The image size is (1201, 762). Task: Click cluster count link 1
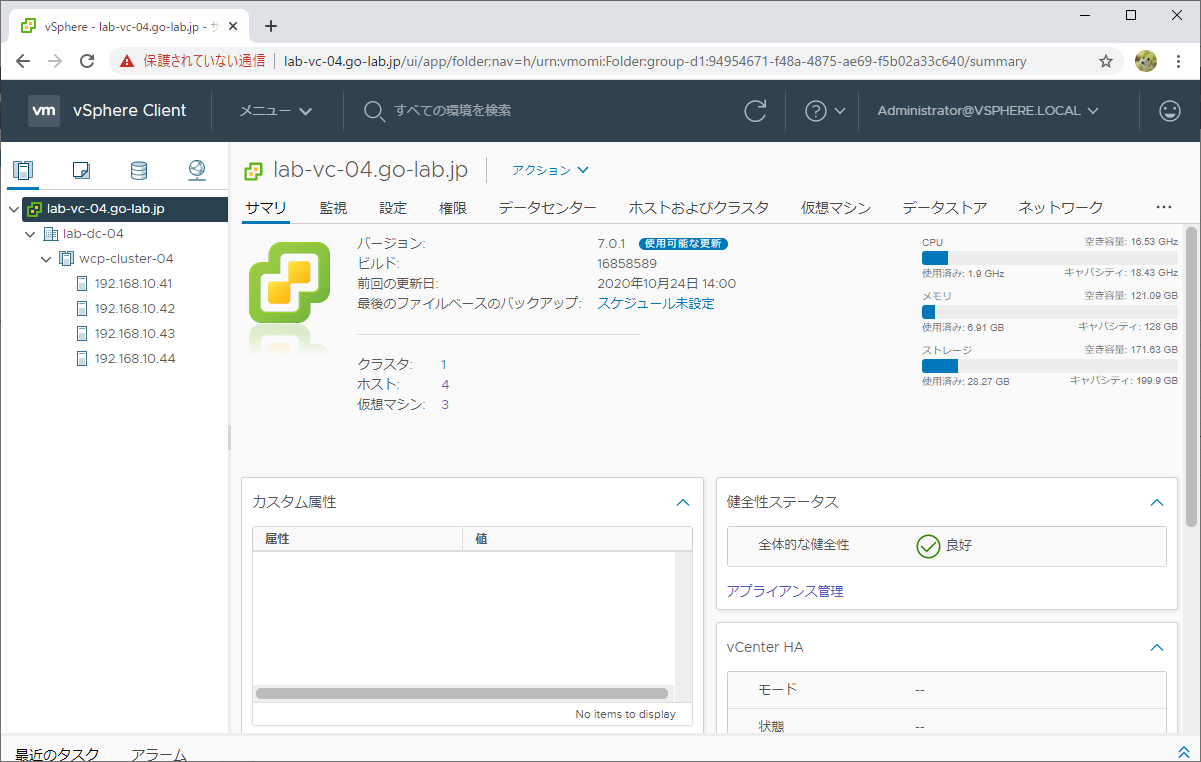tap(444, 365)
